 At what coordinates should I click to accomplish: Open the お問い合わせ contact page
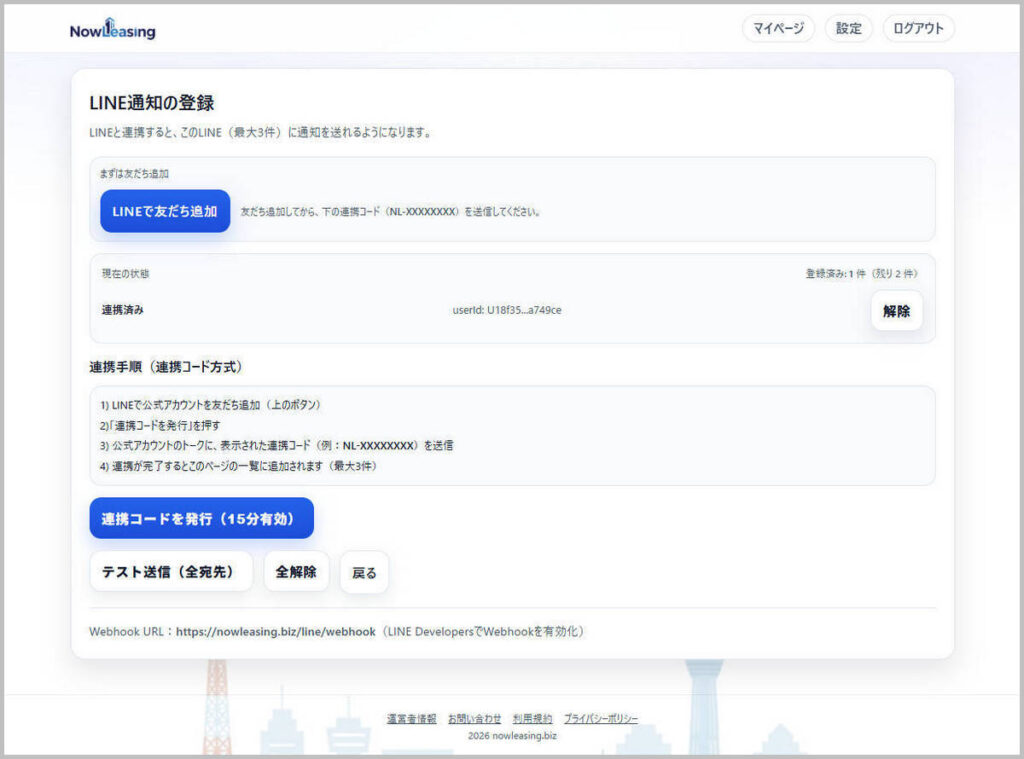click(474, 718)
